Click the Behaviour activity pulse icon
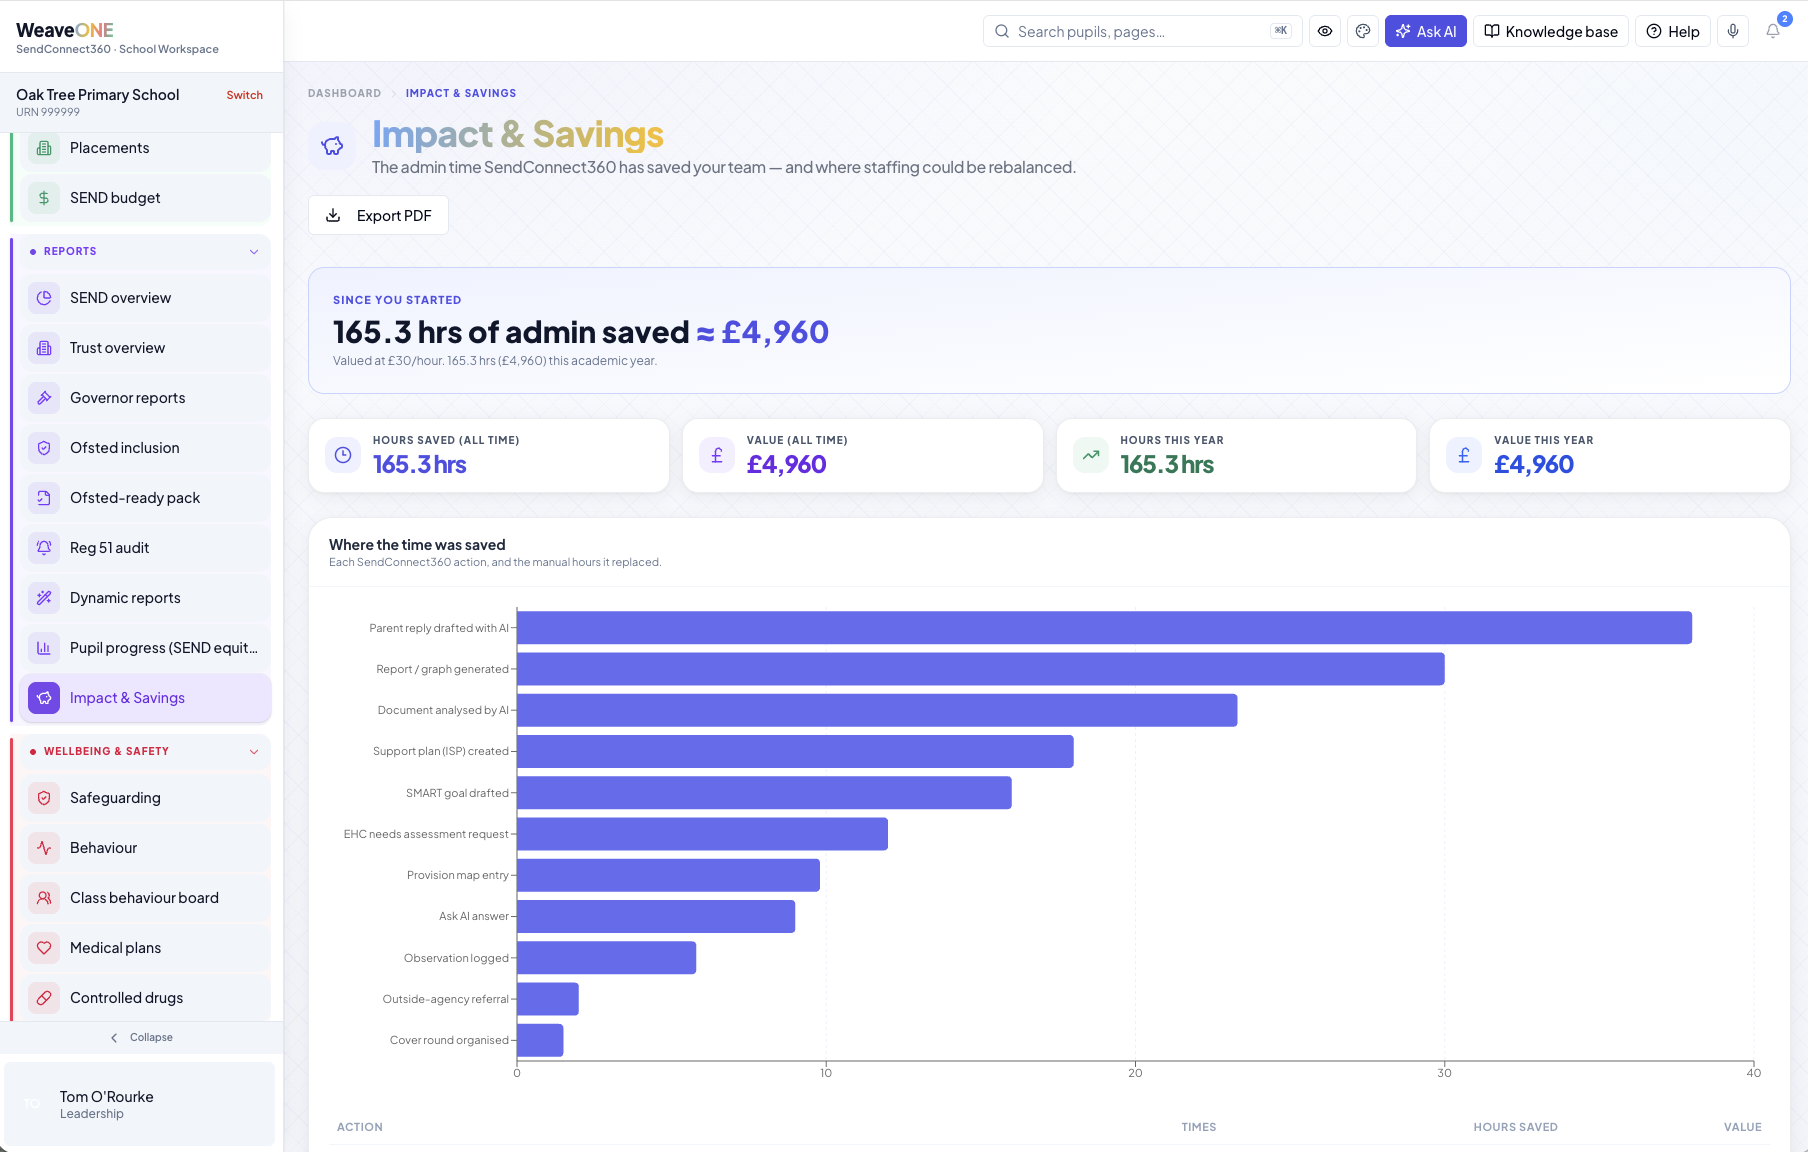The image size is (1808, 1152). 44,848
